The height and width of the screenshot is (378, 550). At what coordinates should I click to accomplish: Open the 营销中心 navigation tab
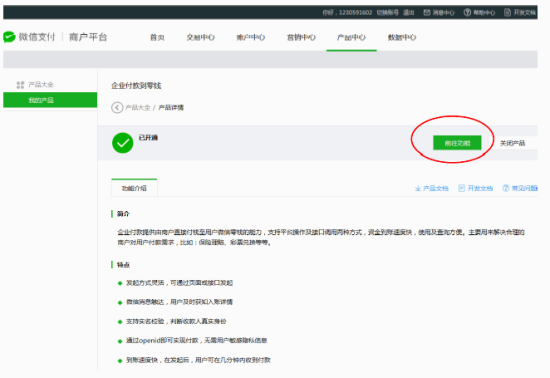pos(301,37)
